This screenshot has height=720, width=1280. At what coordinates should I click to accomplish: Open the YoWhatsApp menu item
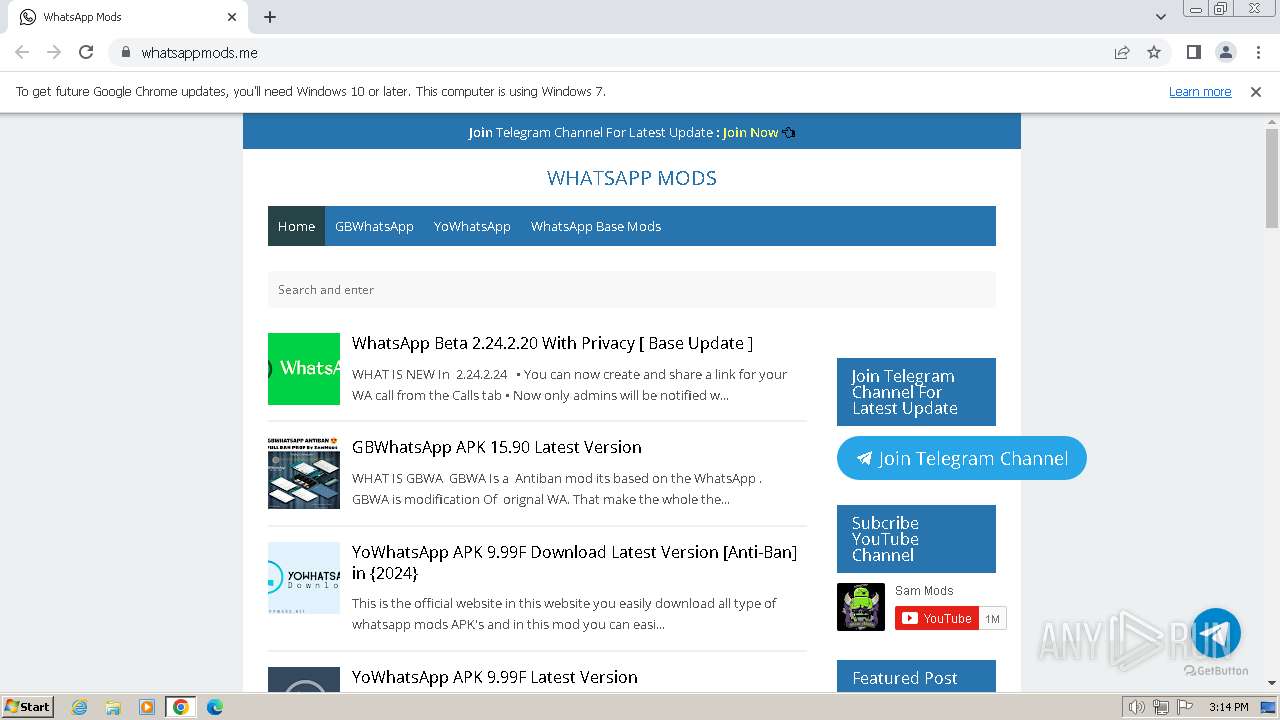click(472, 226)
